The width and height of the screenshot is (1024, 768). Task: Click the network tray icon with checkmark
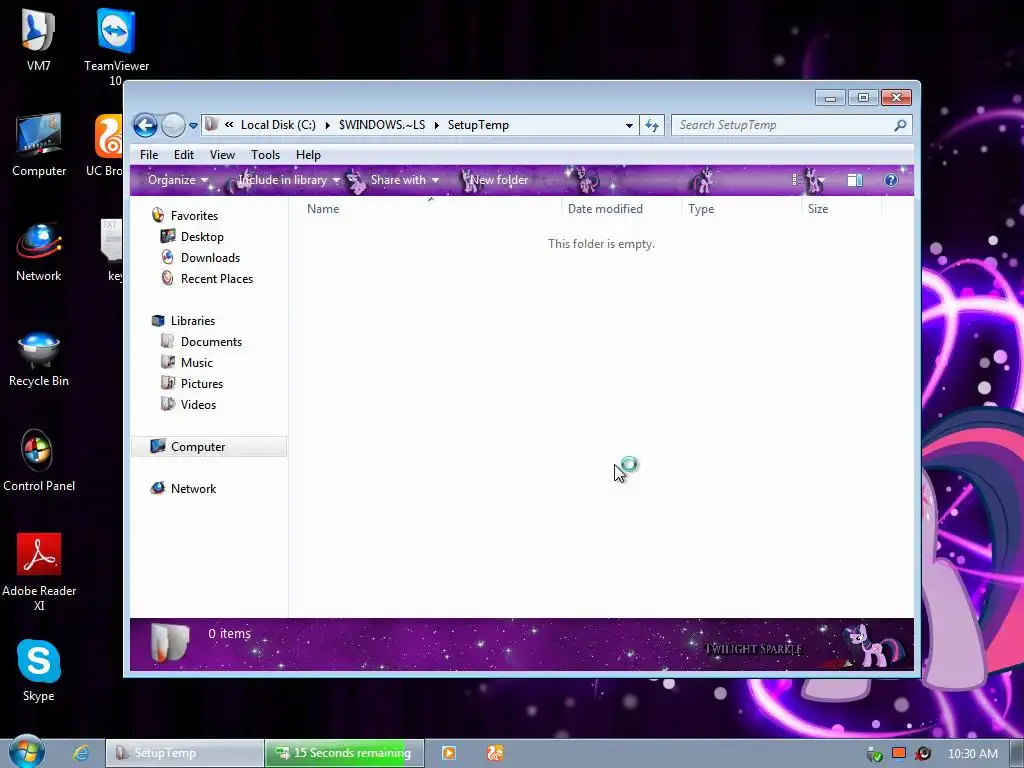tap(874, 754)
